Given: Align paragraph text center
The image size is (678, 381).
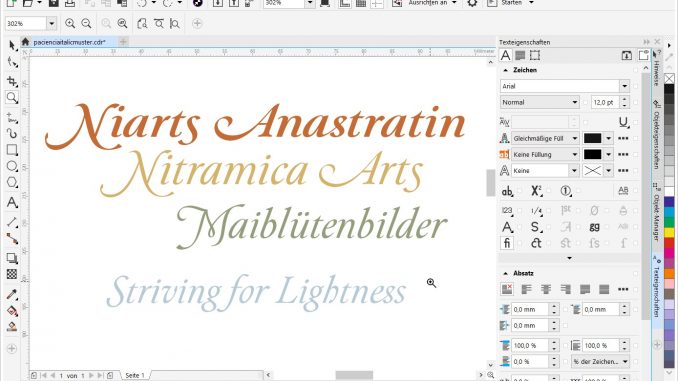Looking at the screenshot, I should point(546,289).
